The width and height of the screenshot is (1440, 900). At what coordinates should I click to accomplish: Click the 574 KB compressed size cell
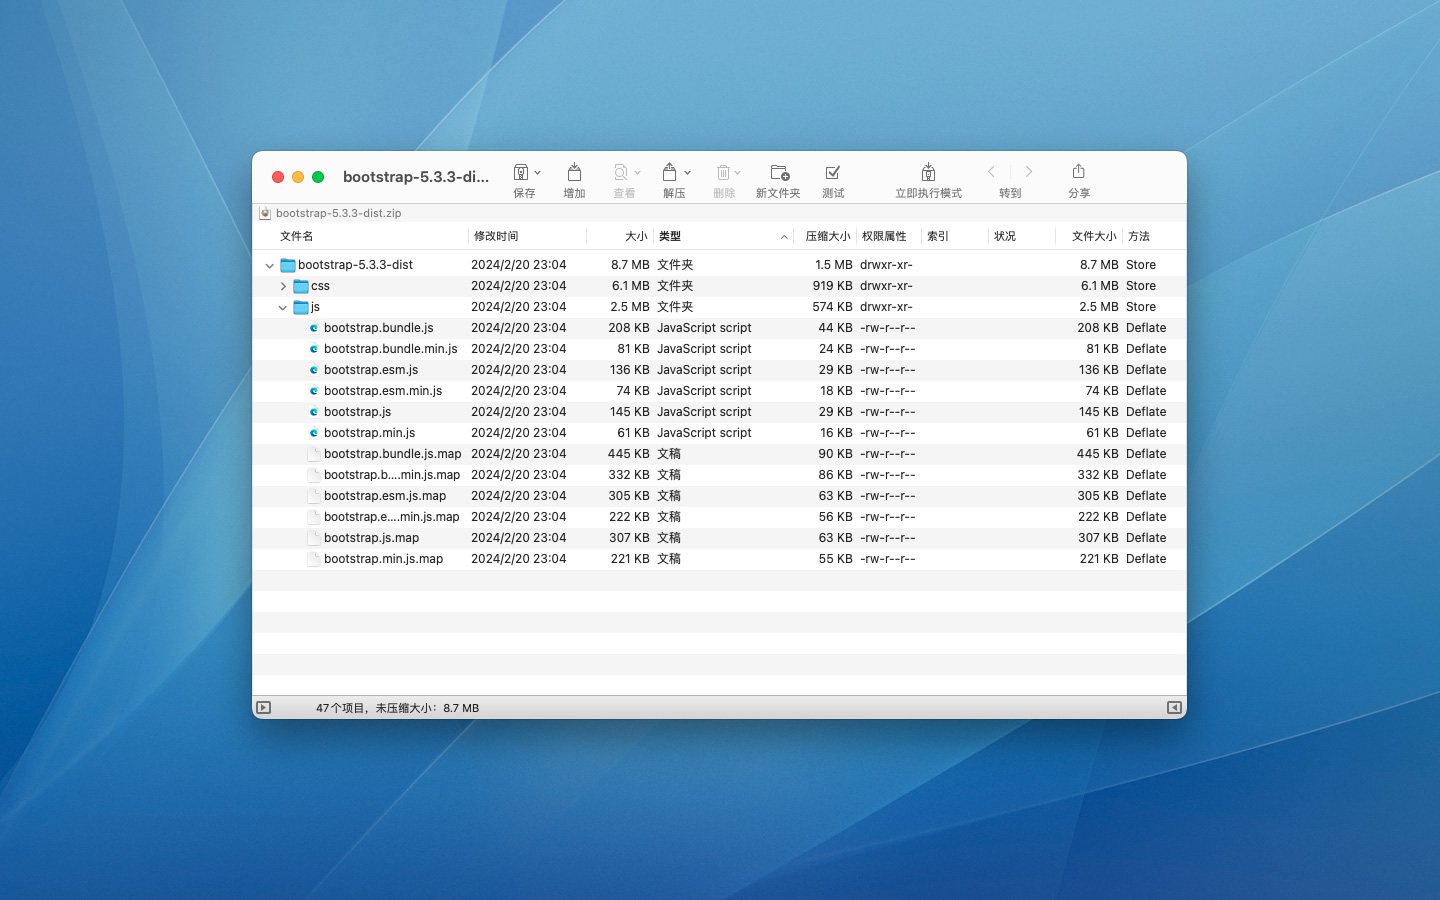pyautogui.click(x=832, y=307)
